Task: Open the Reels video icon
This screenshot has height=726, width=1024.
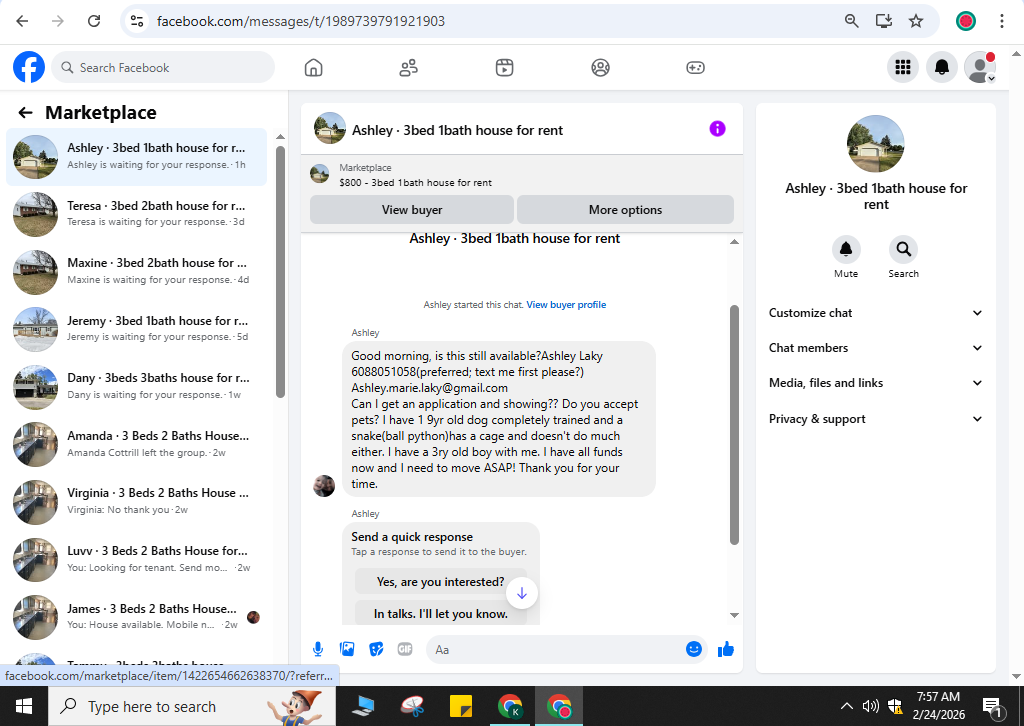Action: click(x=504, y=67)
